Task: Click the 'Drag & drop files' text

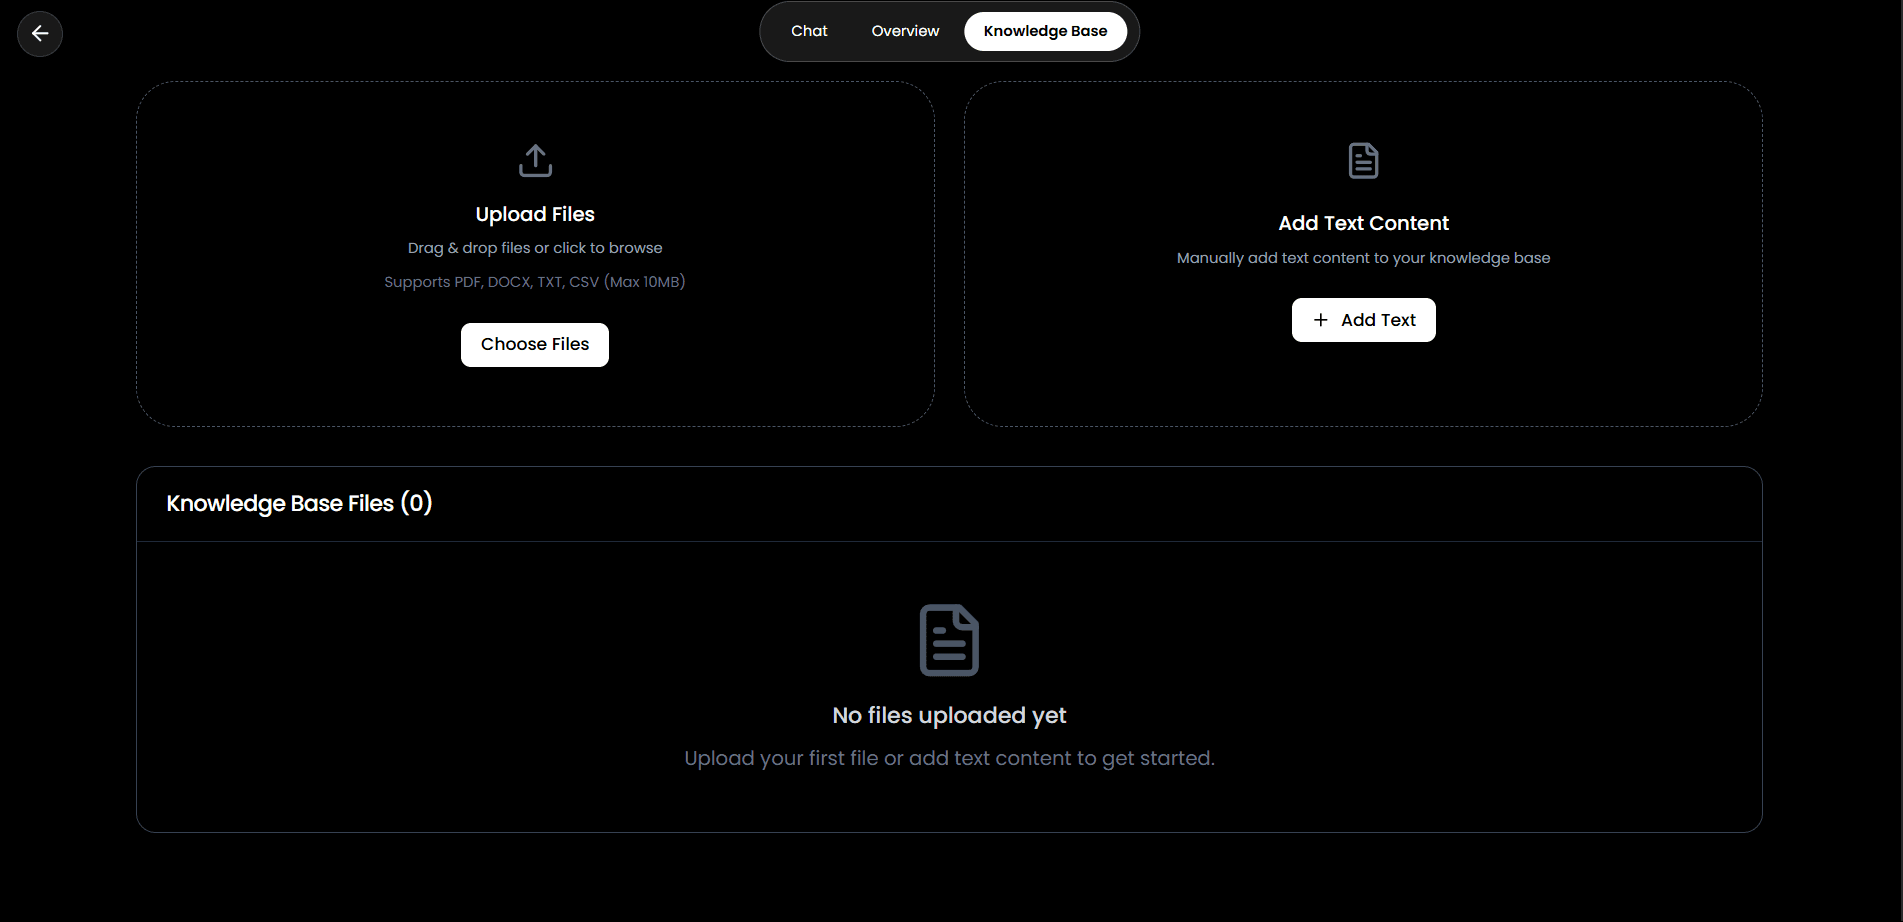Action: click(534, 247)
